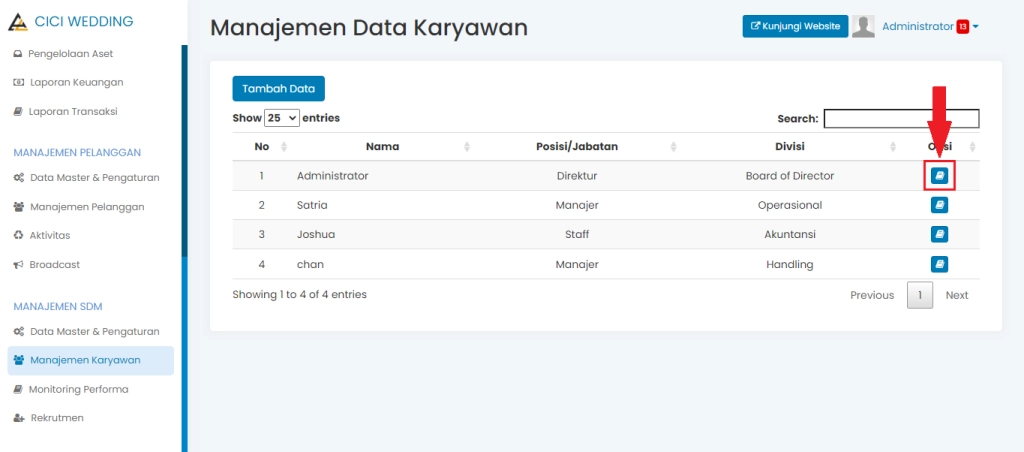This screenshot has width=1024, height=452.
Task: Click the Tambah Data button
Action: click(x=278, y=88)
